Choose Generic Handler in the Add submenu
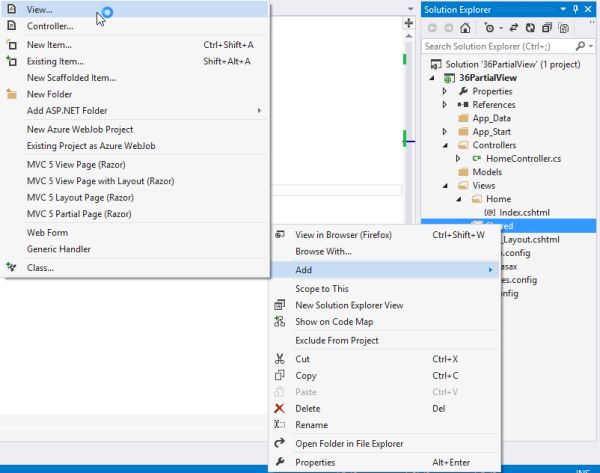The image size is (600, 473). (135, 249)
